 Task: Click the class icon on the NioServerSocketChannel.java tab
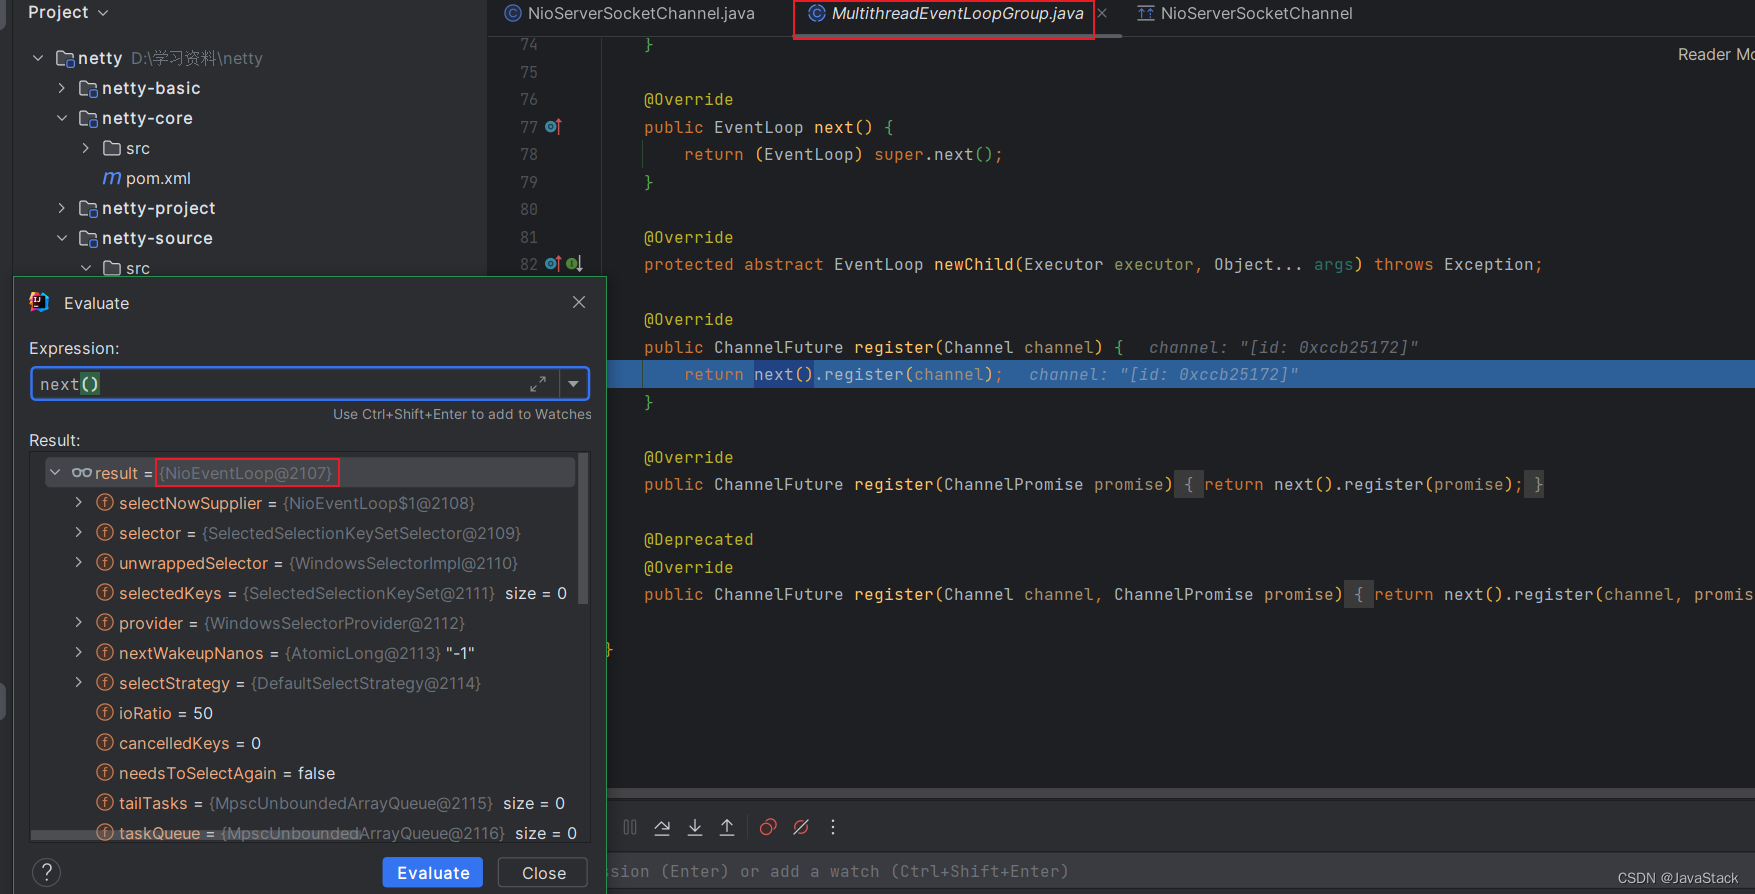click(x=513, y=13)
